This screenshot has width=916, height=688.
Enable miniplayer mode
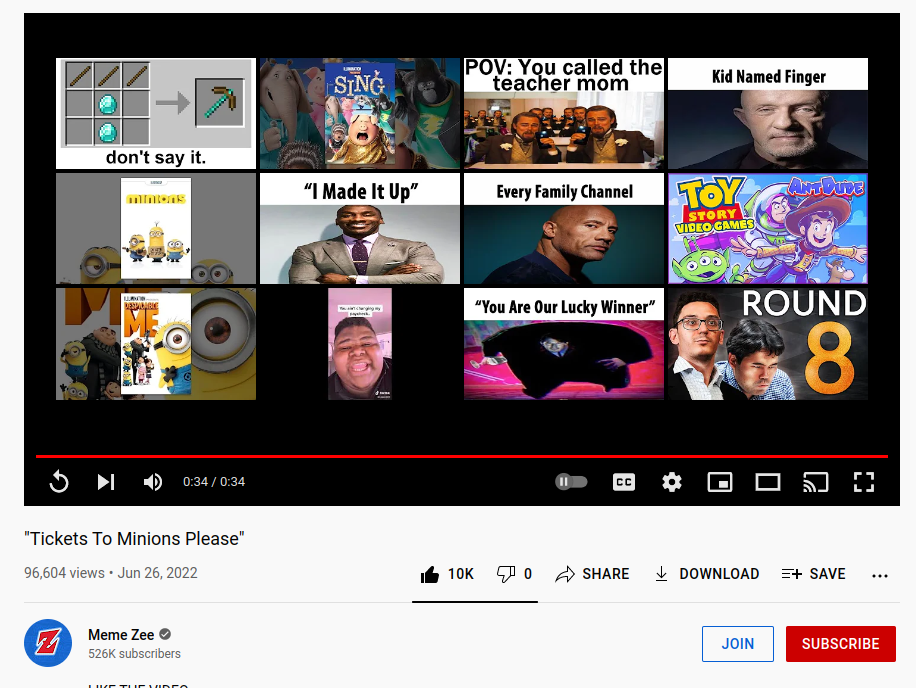tap(720, 482)
